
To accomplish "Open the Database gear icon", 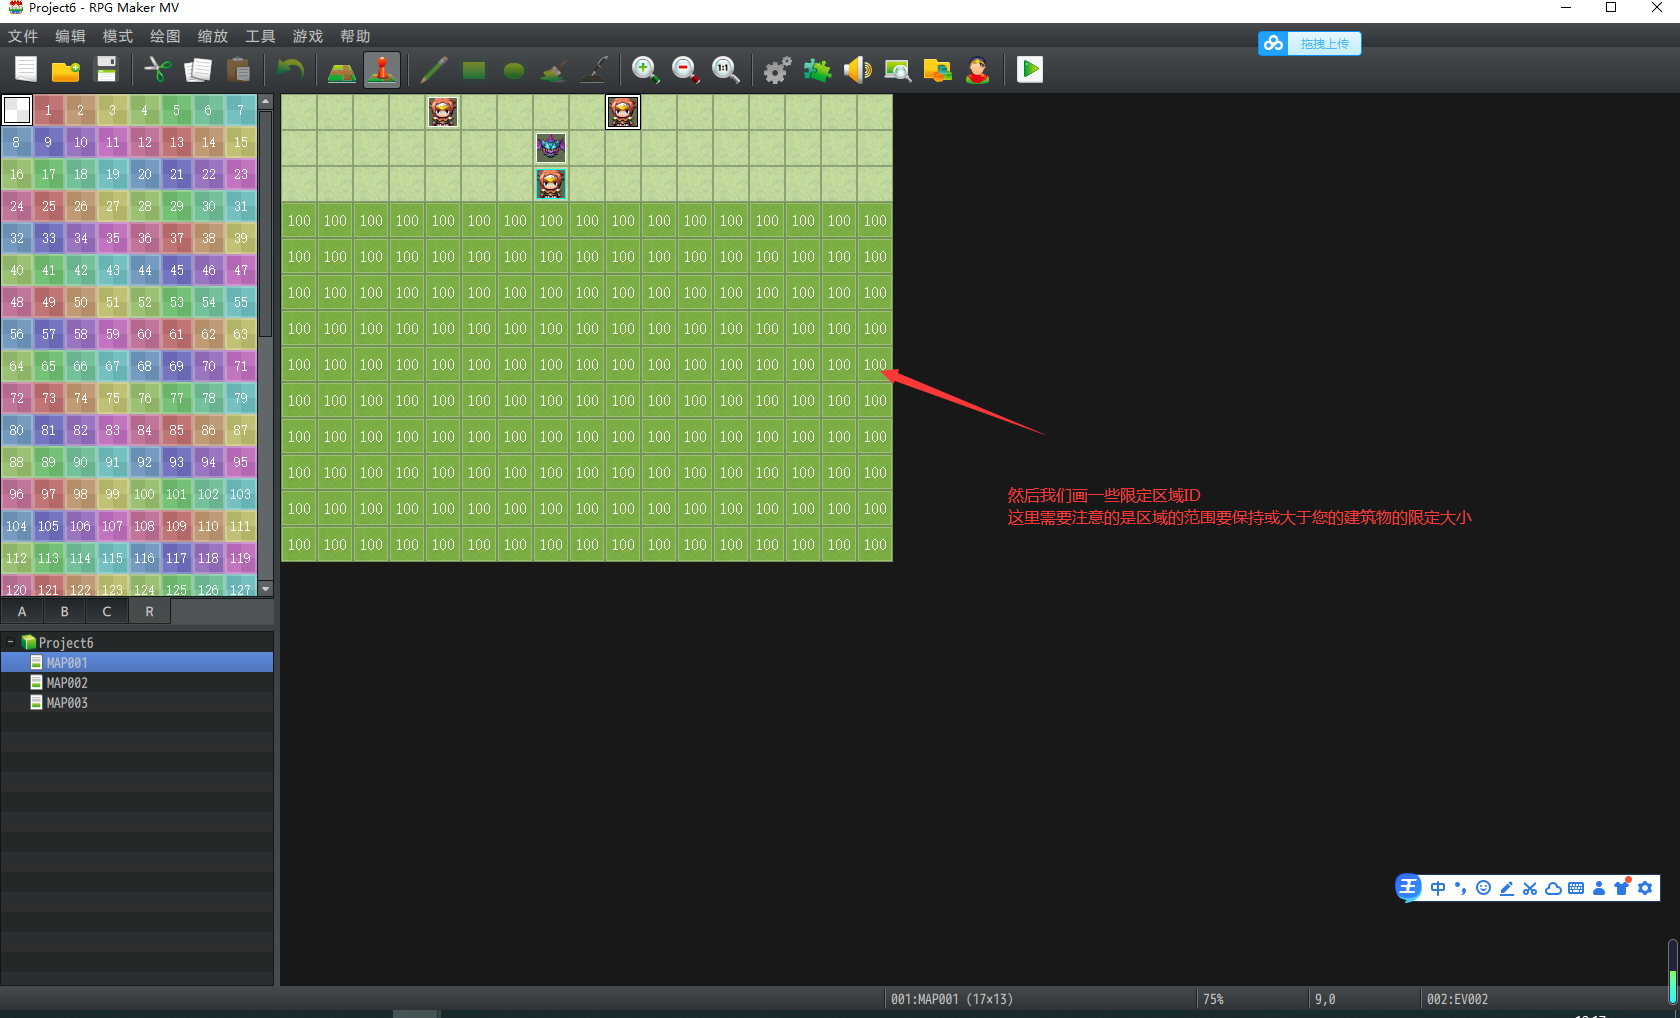I will click(x=778, y=70).
